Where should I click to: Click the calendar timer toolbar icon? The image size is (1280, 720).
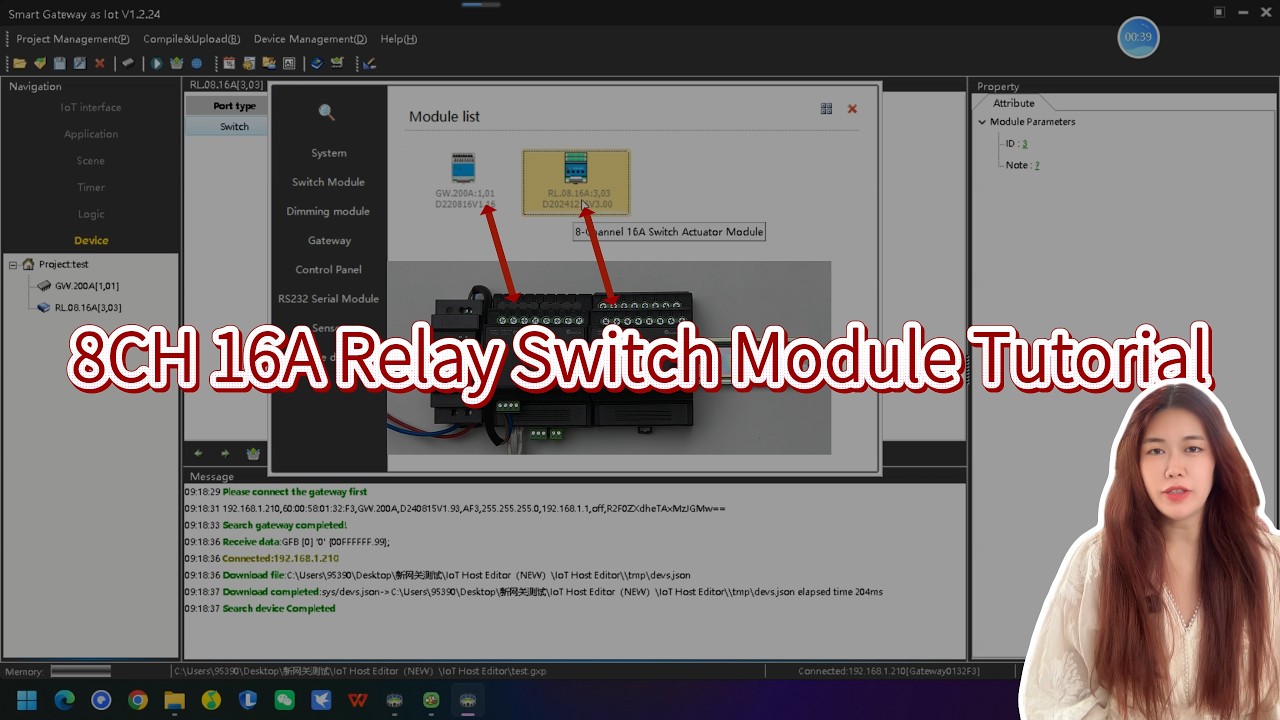(x=229, y=63)
